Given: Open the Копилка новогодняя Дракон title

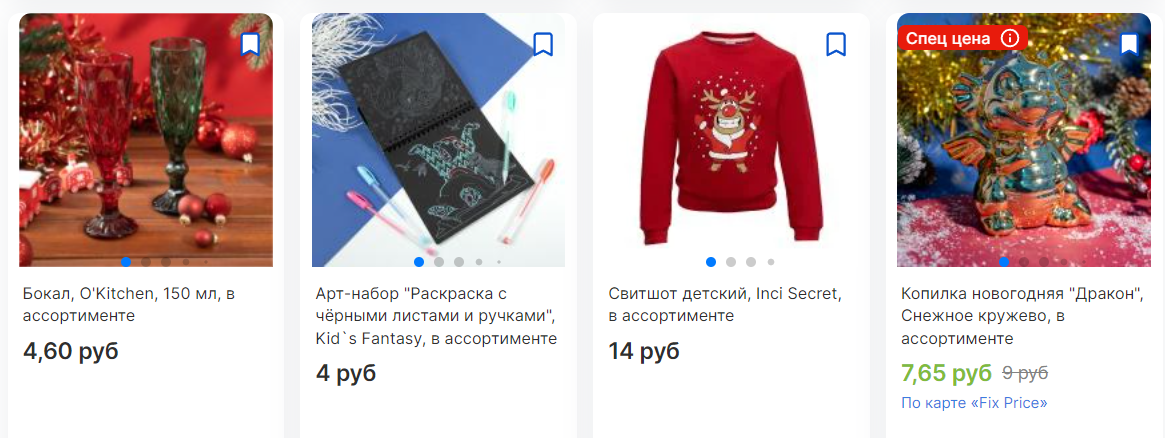Looking at the screenshot, I should point(1022,316).
